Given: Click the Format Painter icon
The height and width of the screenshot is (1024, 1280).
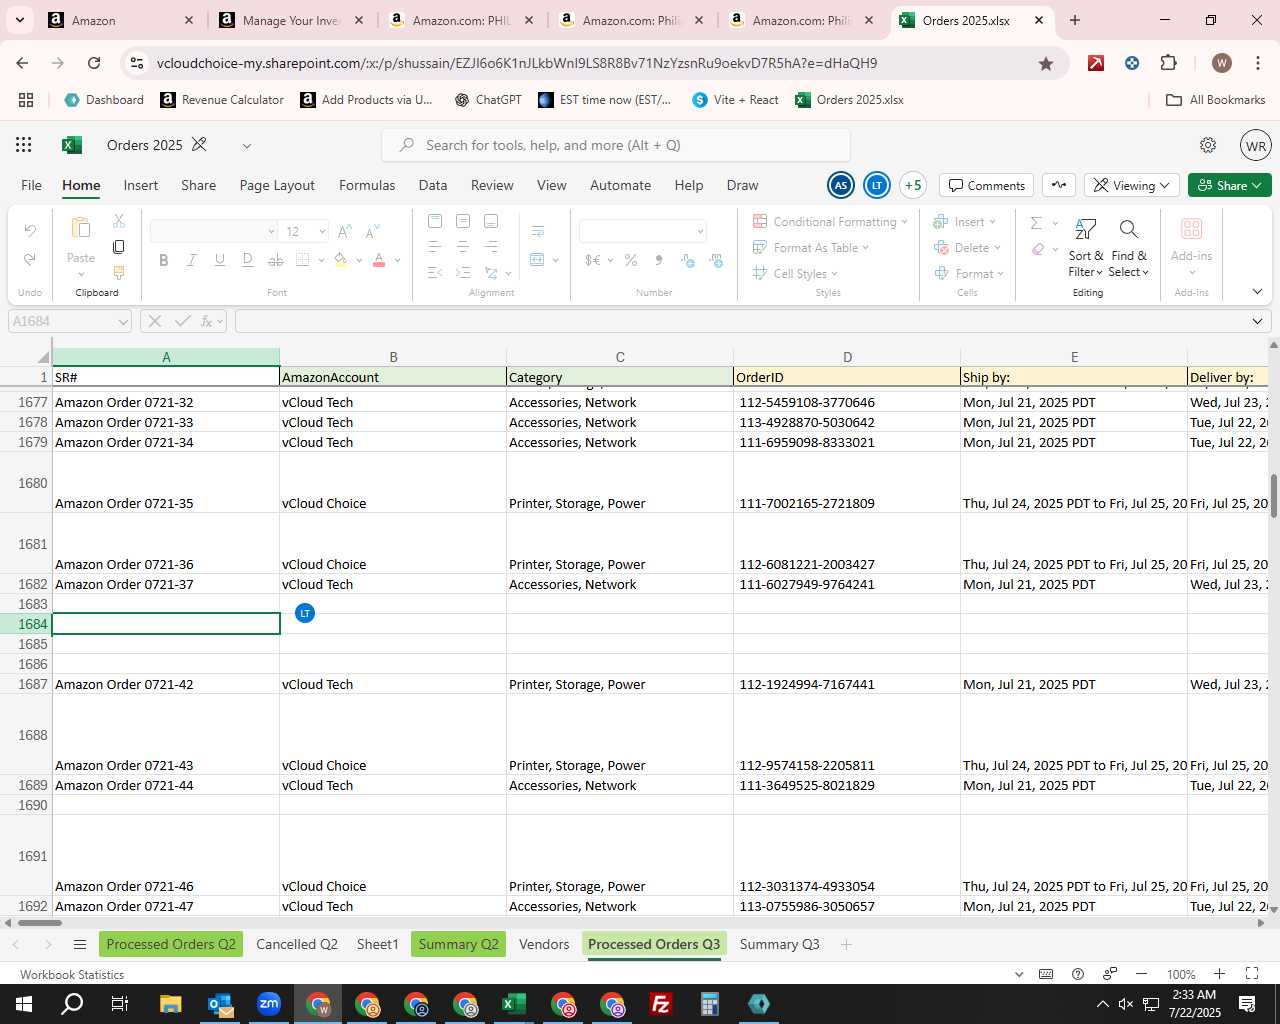Looking at the screenshot, I should point(119,272).
